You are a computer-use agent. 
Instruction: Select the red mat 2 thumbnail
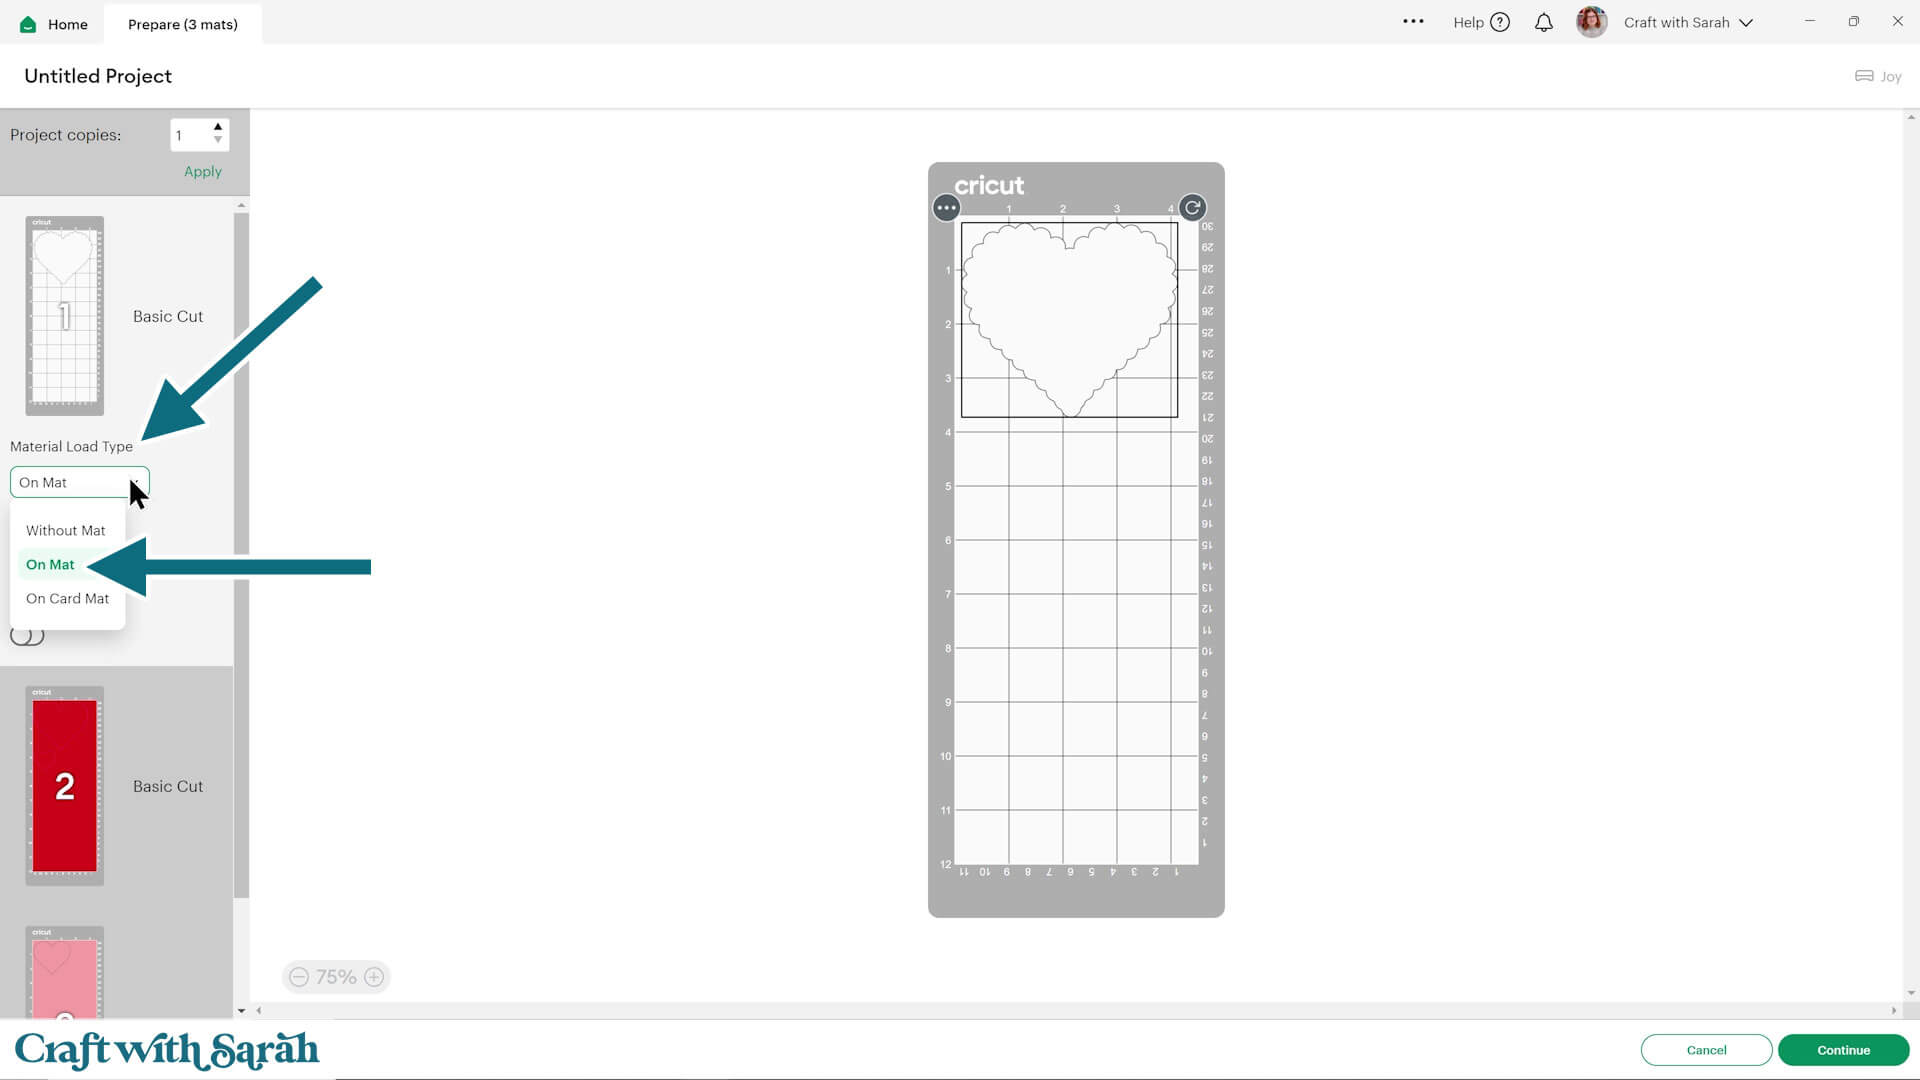coord(64,786)
